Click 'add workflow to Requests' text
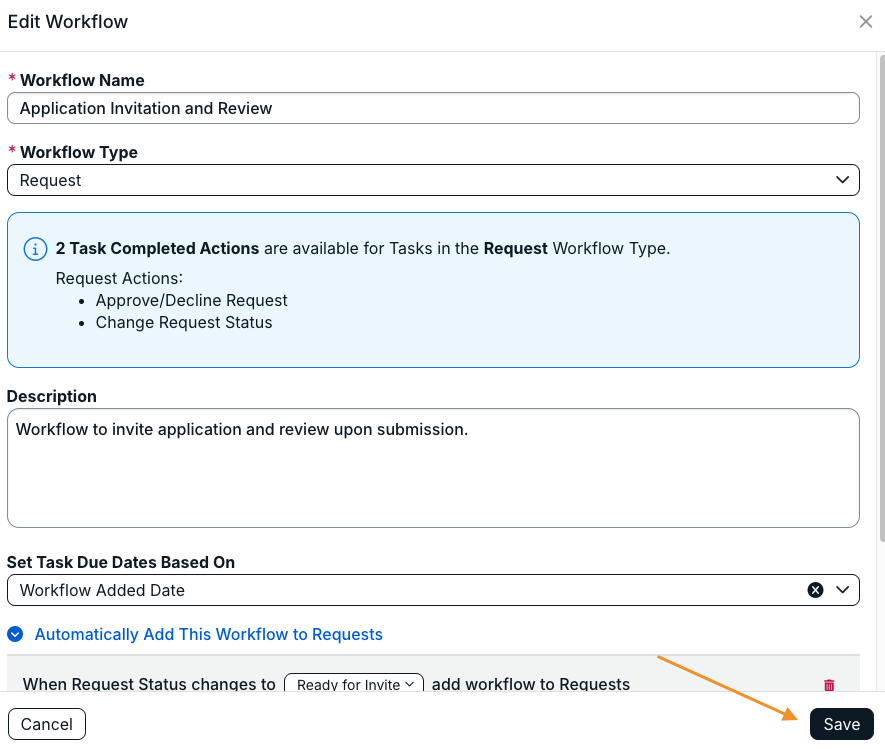 [531, 684]
